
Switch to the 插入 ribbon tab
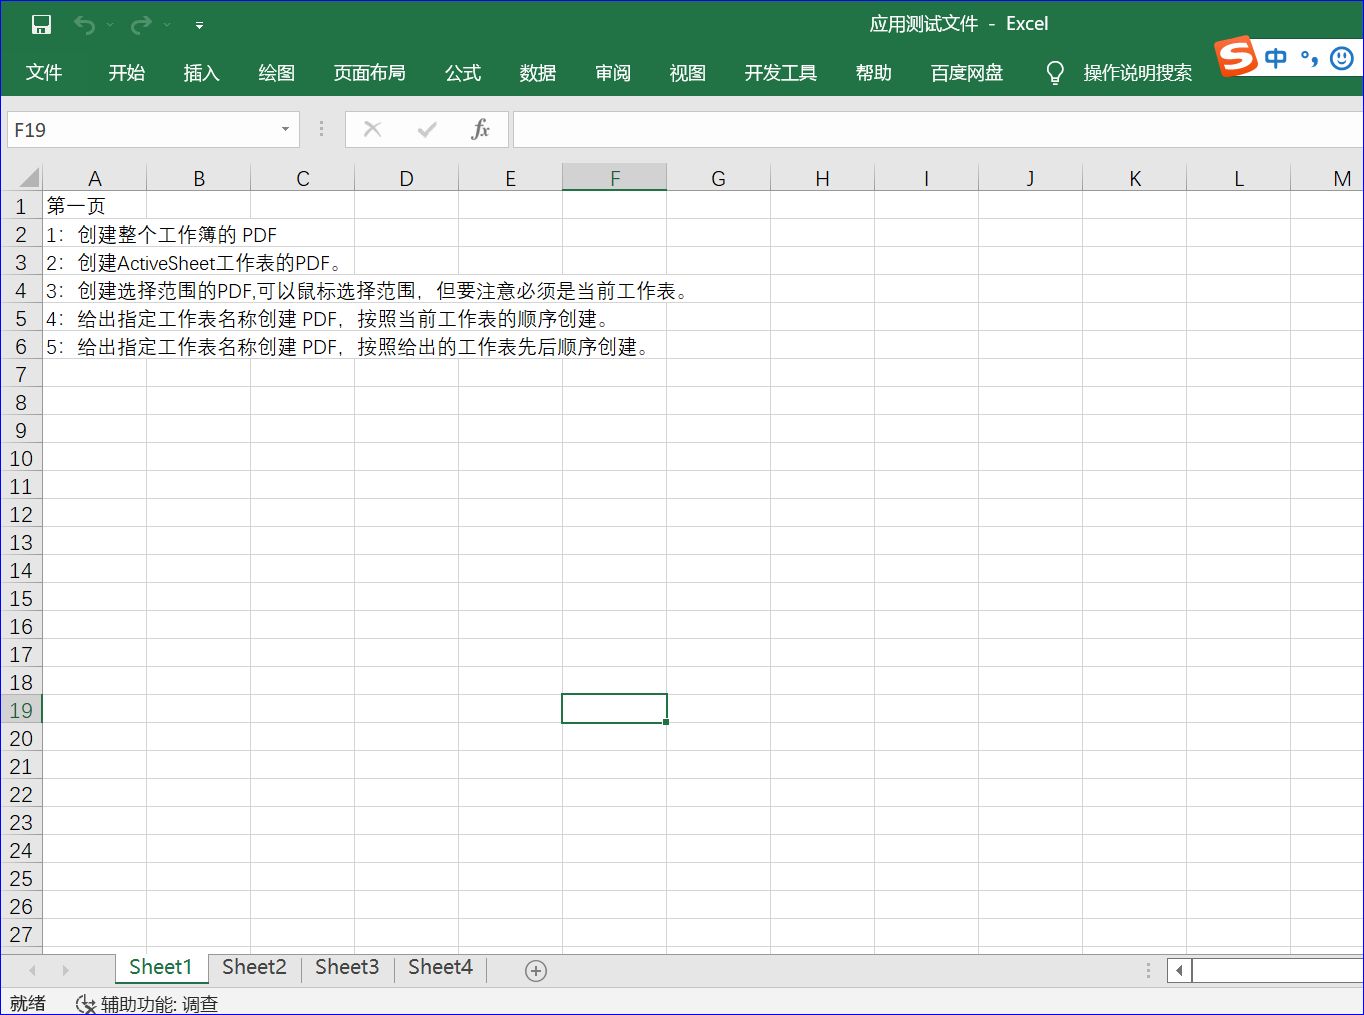(x=201, y=73)
